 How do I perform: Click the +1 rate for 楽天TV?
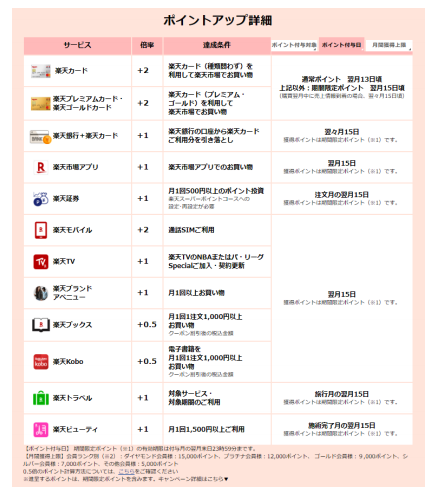pyautogui.click(x=143, y=261)
